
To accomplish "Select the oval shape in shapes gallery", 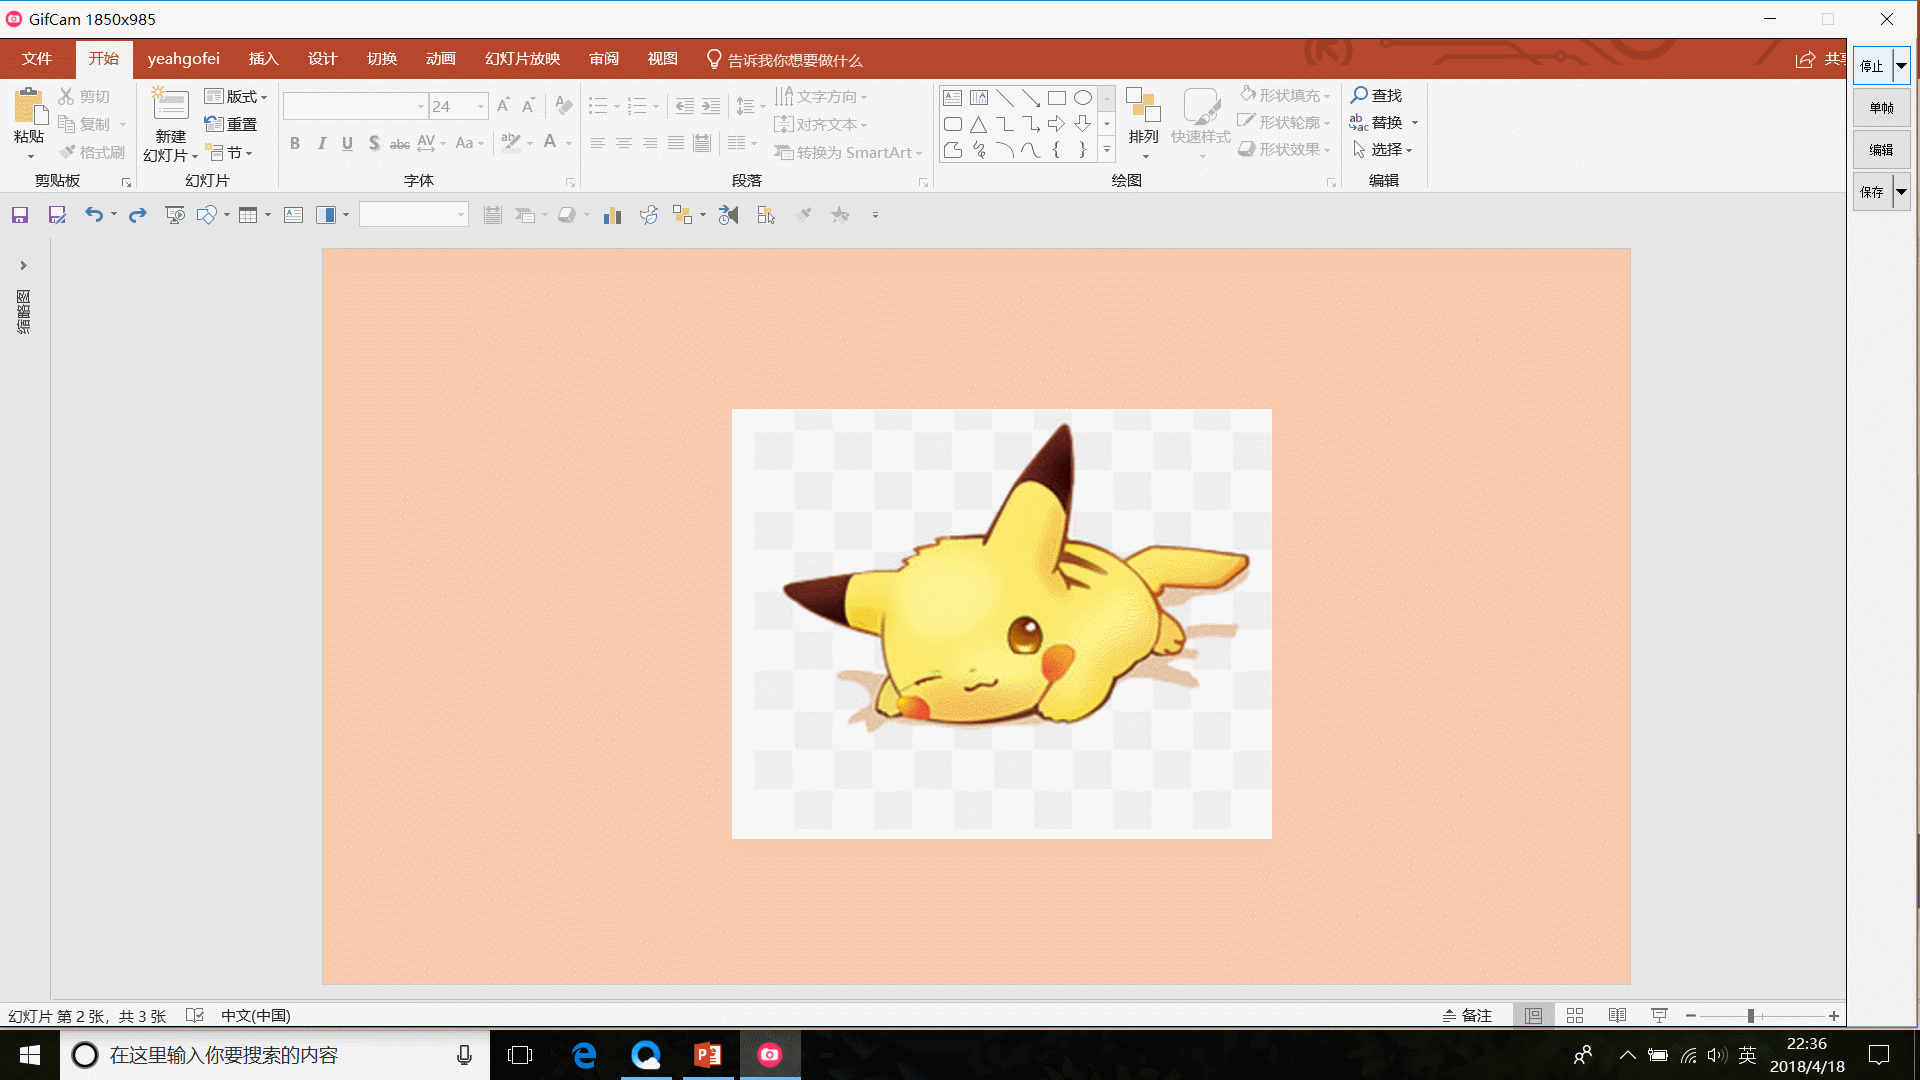I will [1083, 98].
